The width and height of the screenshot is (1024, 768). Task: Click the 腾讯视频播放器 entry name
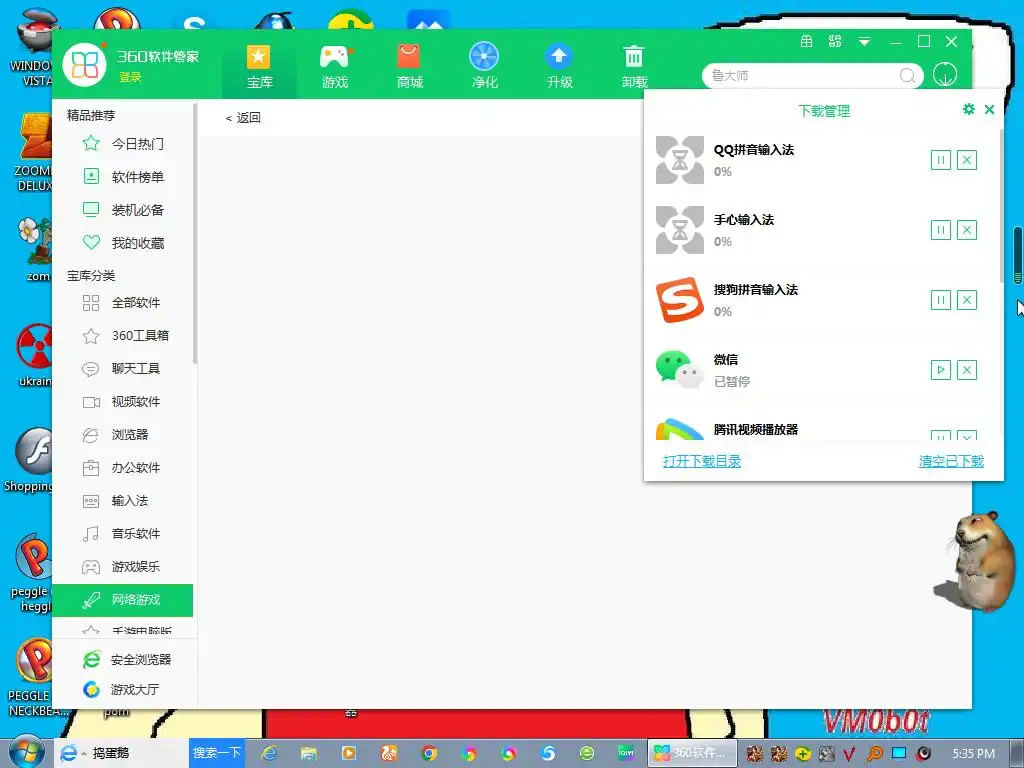pyautogui.click(x=756, y=430)
